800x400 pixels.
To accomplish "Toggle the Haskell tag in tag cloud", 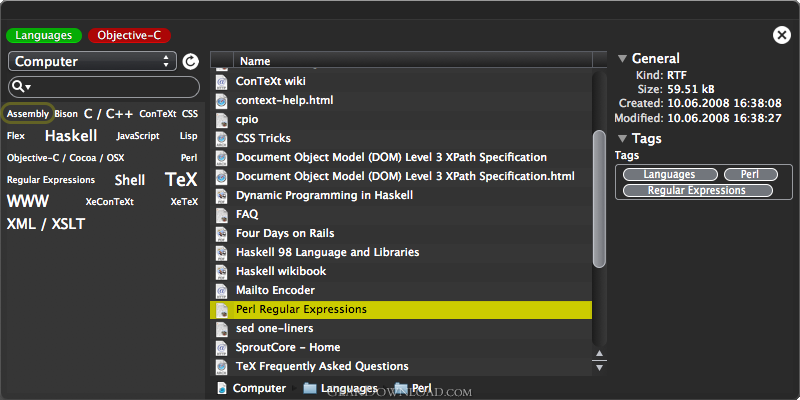I will 71,136.
